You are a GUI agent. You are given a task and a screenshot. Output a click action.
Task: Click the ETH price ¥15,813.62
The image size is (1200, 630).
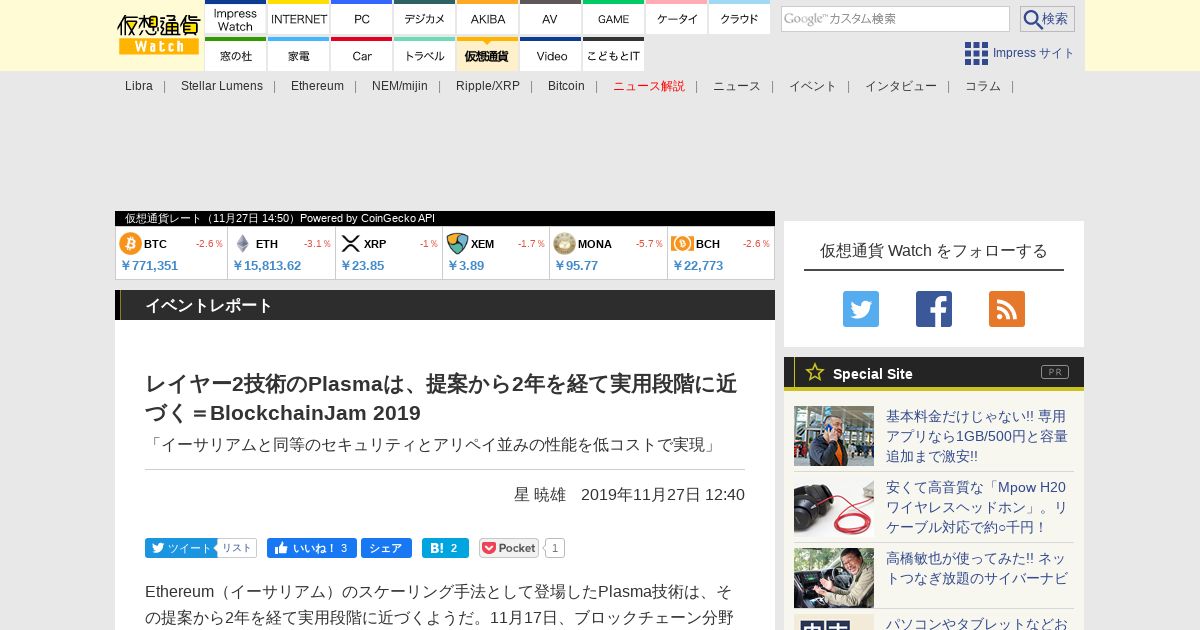267,266
